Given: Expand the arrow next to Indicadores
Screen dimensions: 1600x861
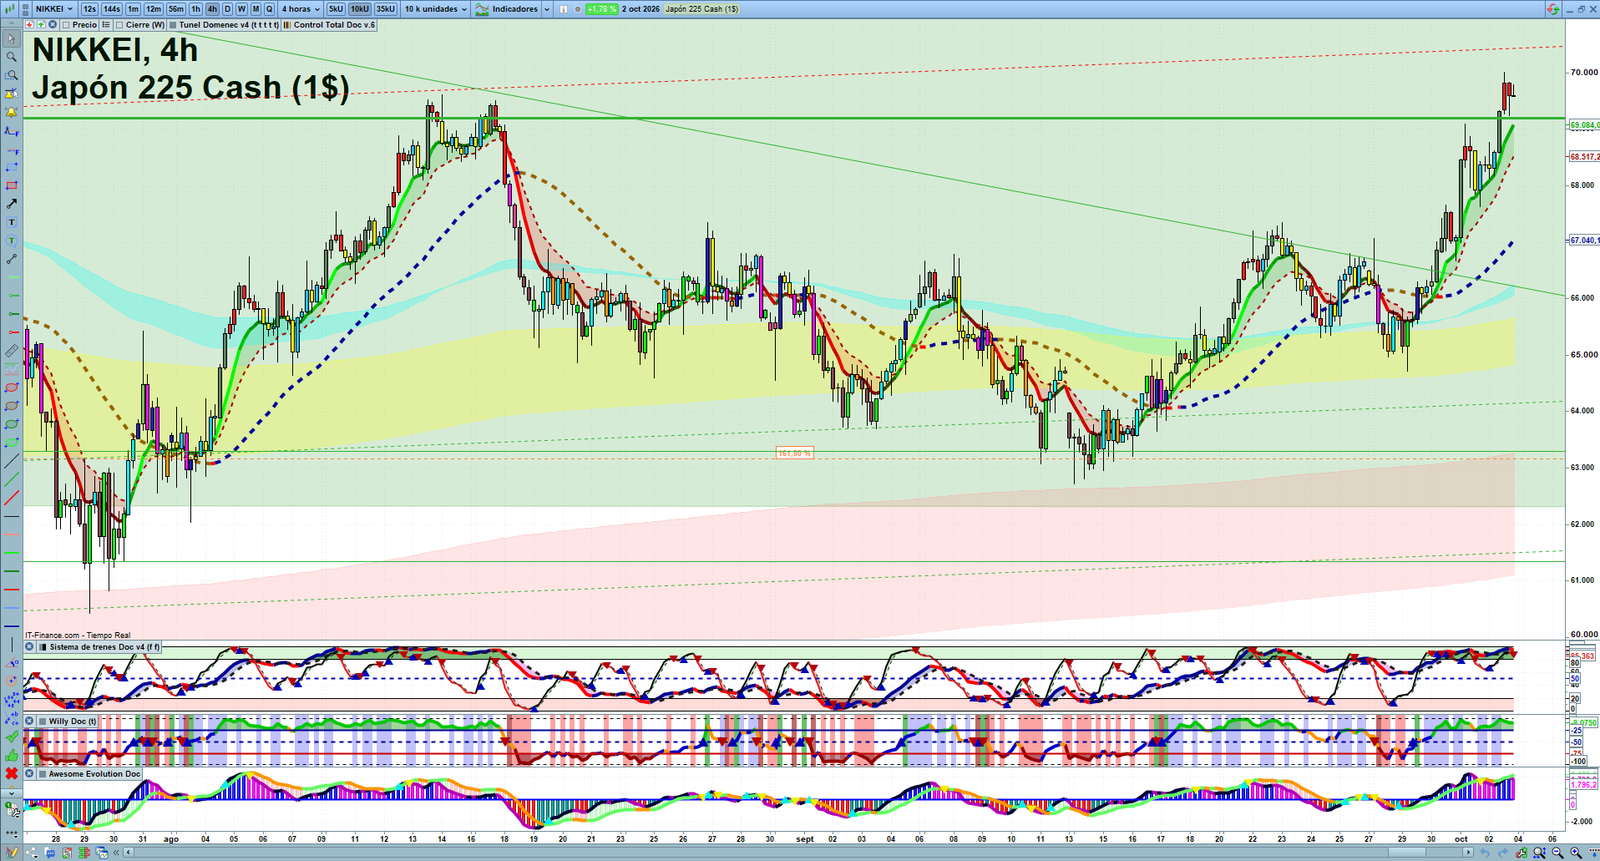Looking at the screenshot, I should [547, 9].
